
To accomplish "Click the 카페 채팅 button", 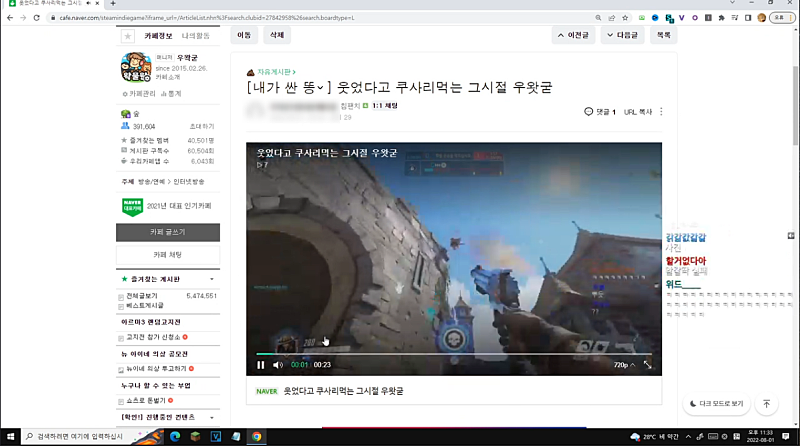I will [168, 255].
